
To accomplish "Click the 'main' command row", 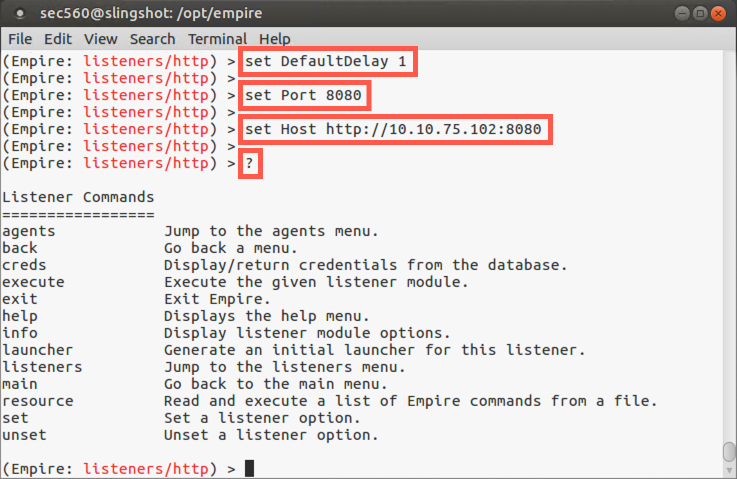I will 195,384.
